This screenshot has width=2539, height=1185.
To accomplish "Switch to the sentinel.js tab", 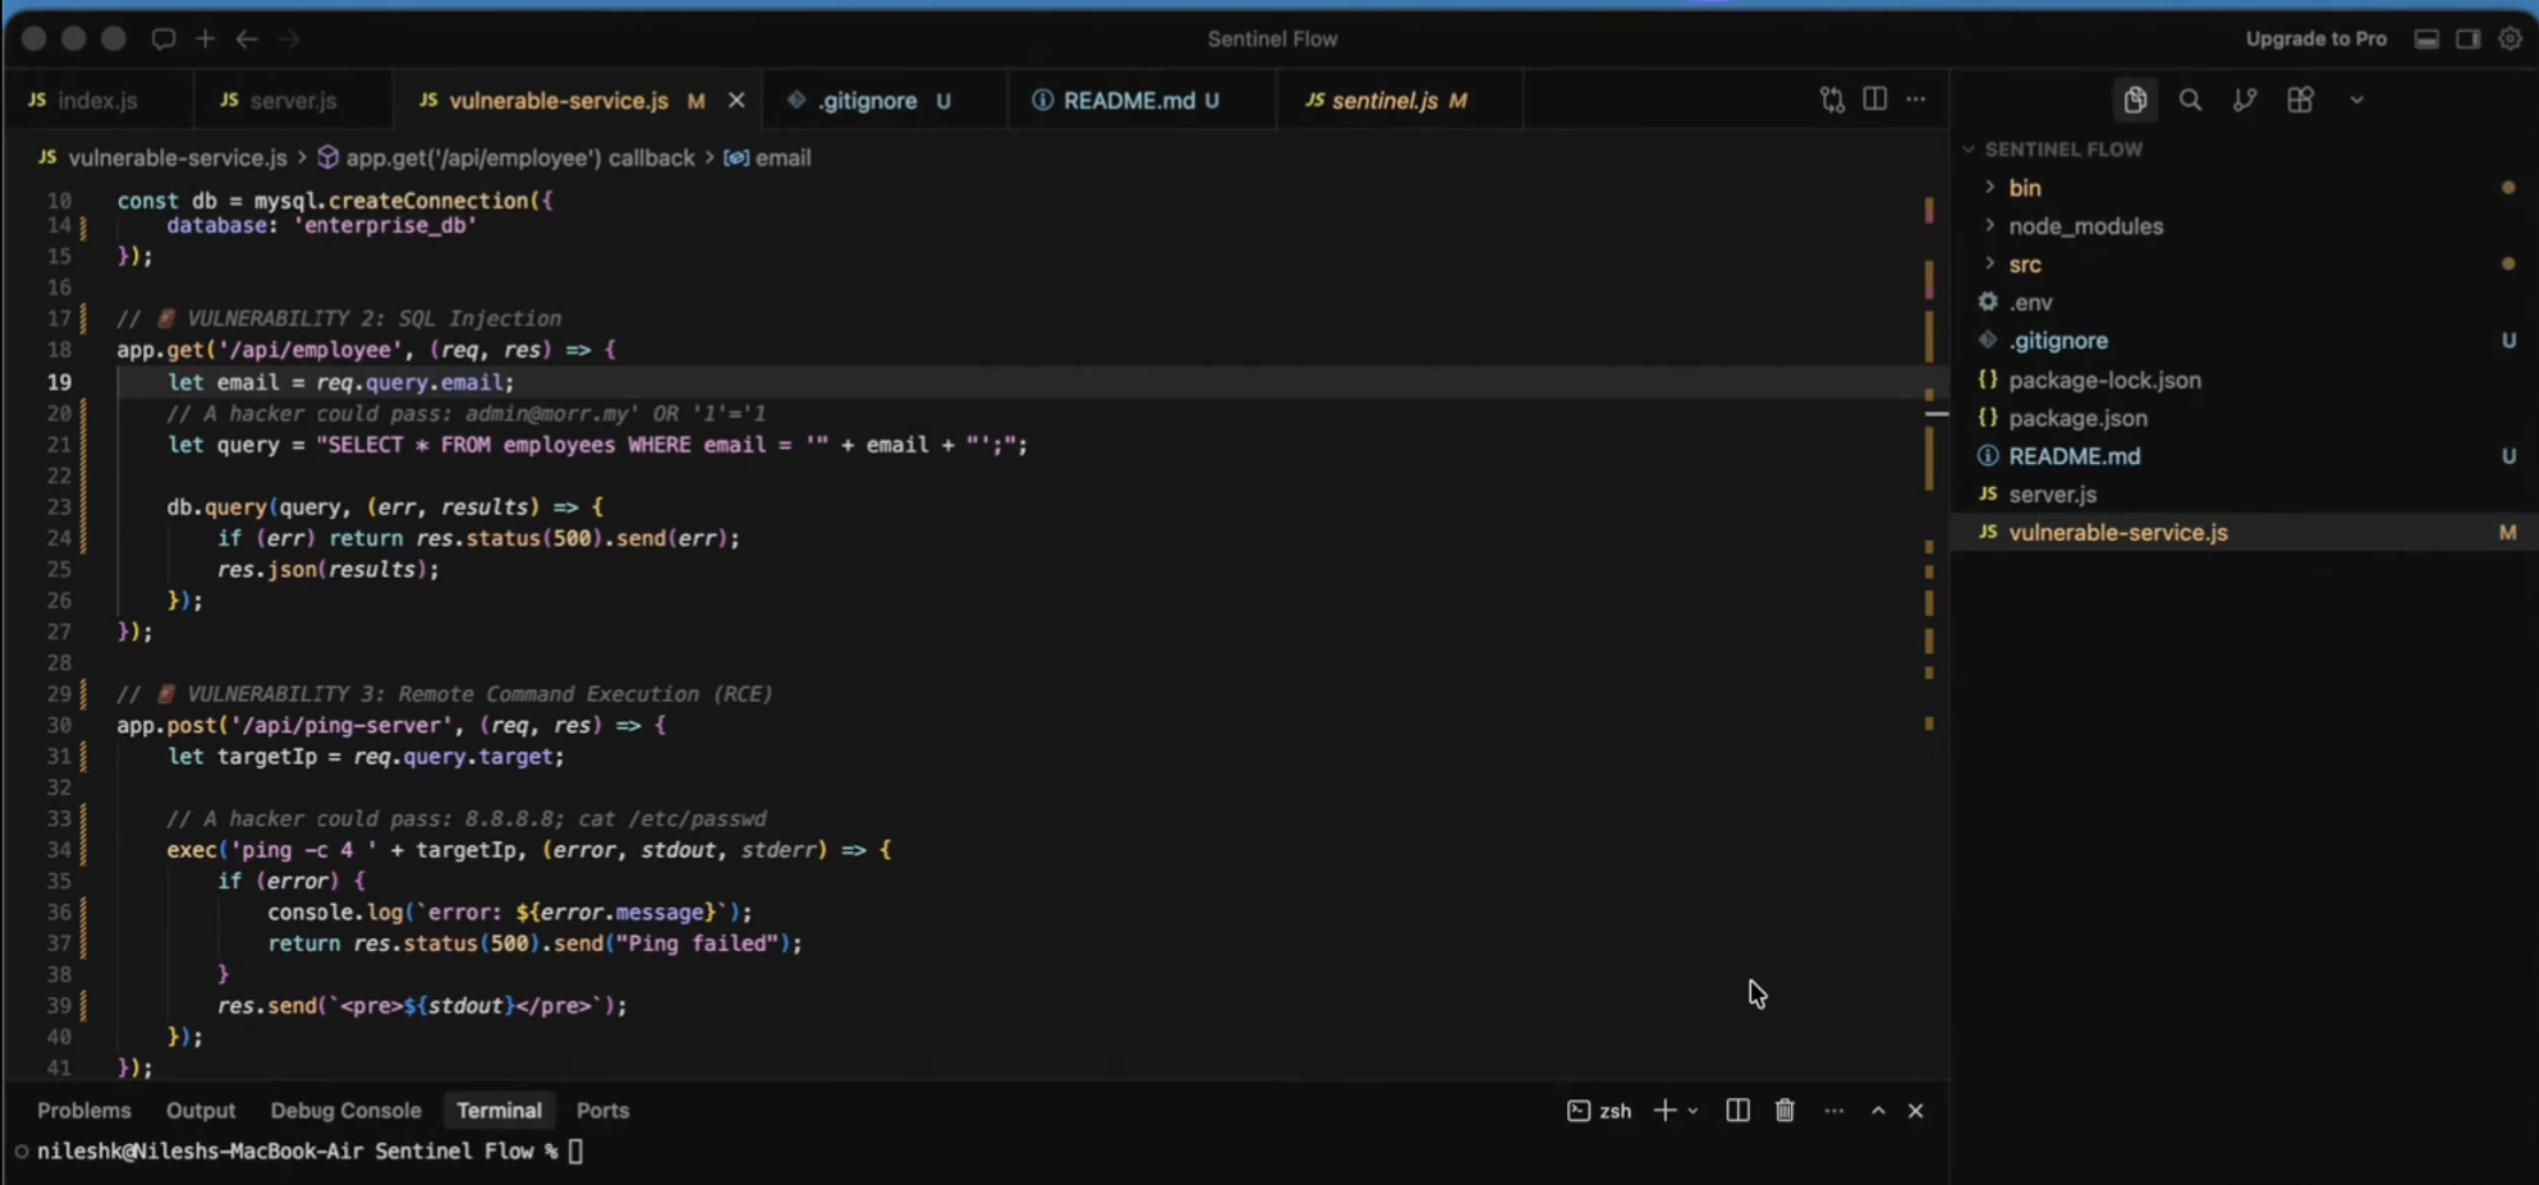I will click(1385, 101).
